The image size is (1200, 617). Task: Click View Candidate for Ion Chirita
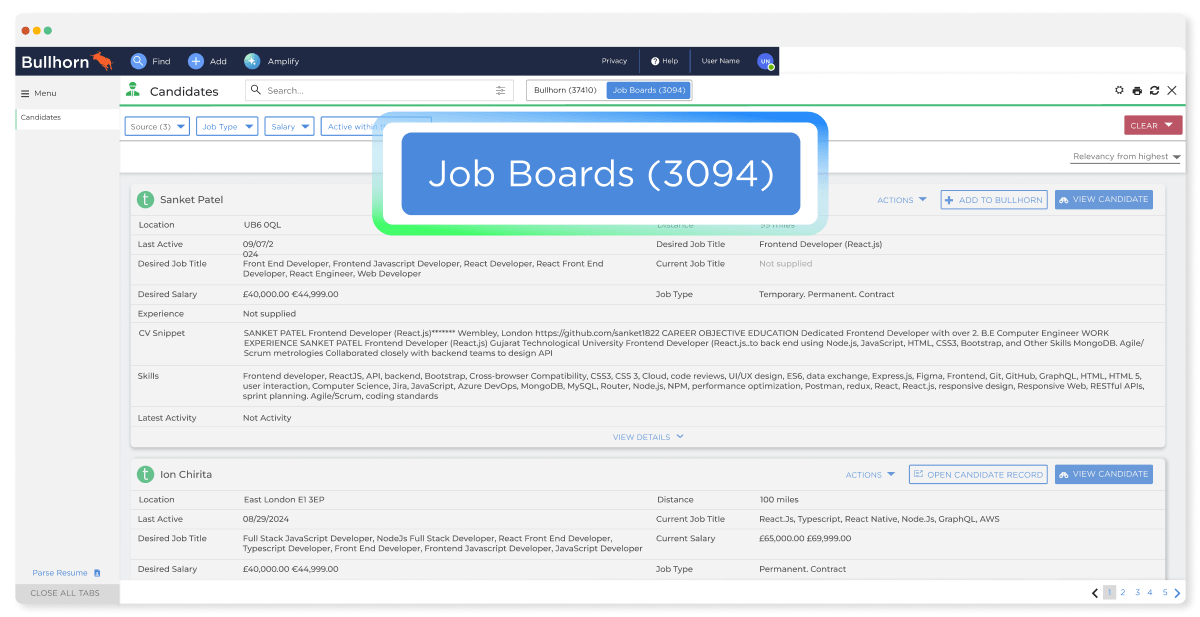tap(1103, 474)
